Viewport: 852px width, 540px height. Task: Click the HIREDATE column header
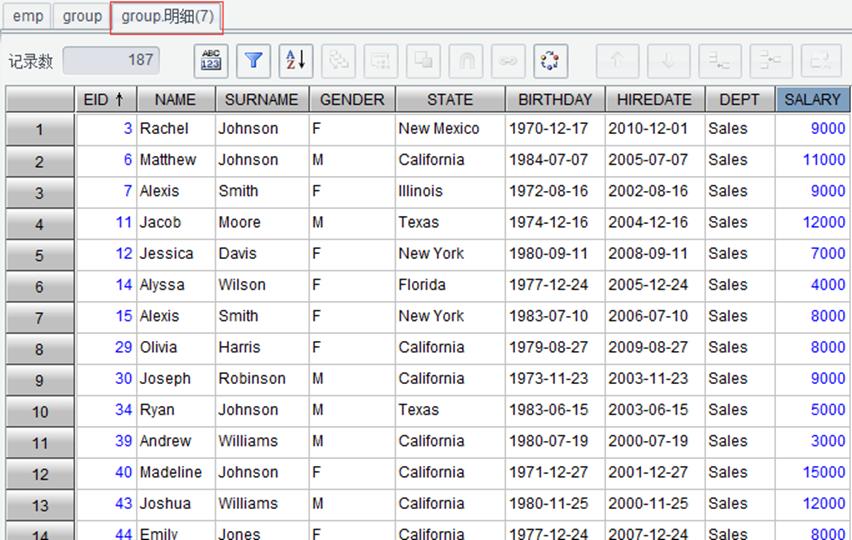(x=654, y=99)
